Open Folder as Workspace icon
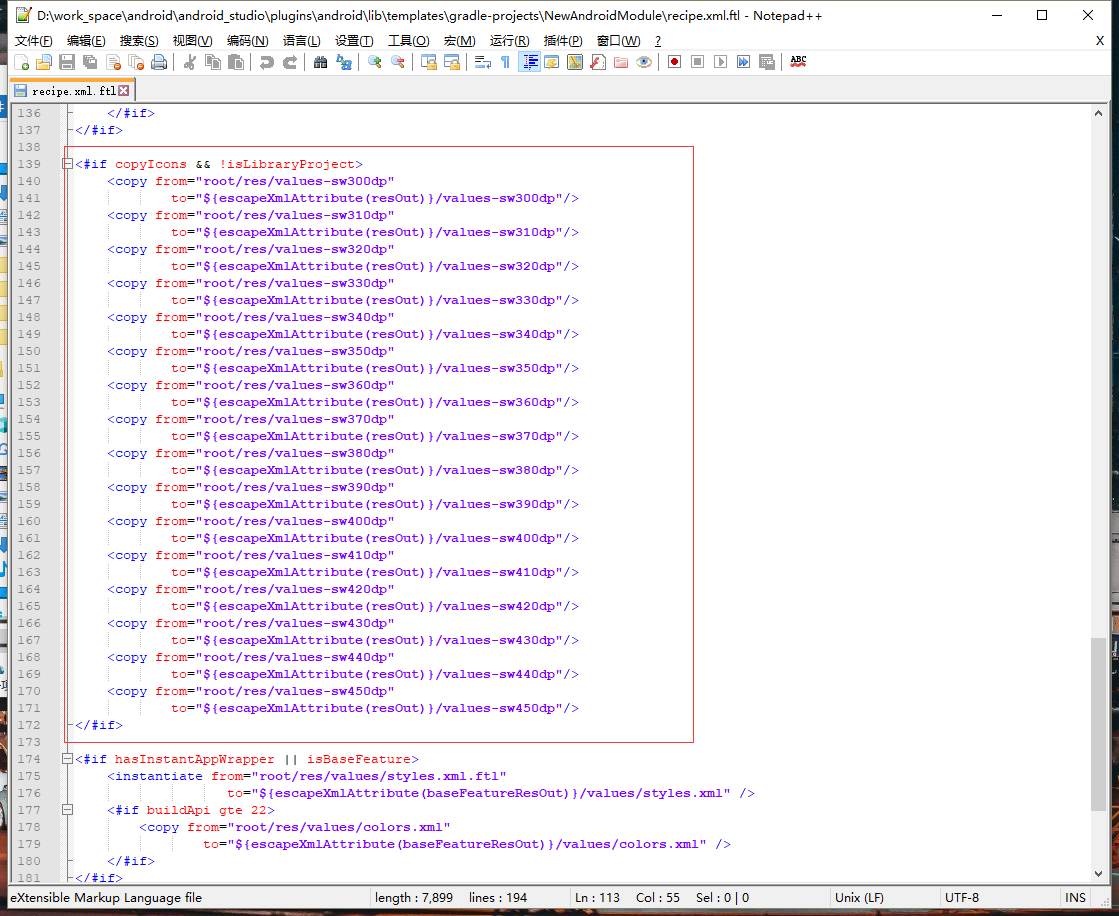 tap(621, 63)
